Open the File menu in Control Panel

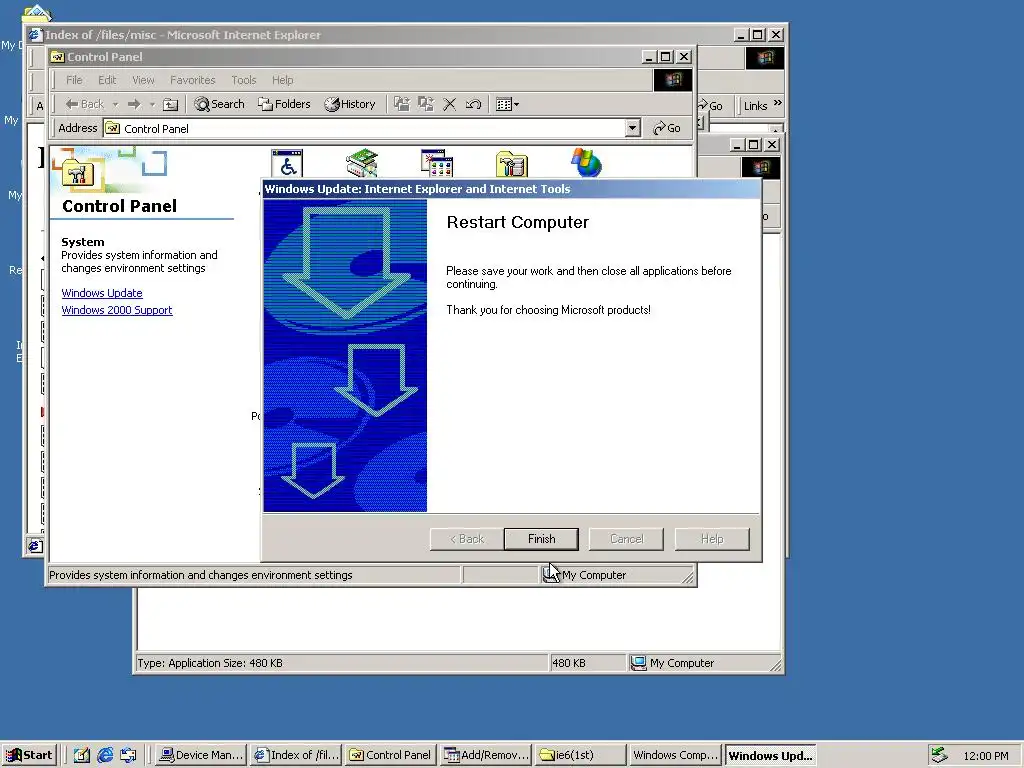[x=74, y=80]
